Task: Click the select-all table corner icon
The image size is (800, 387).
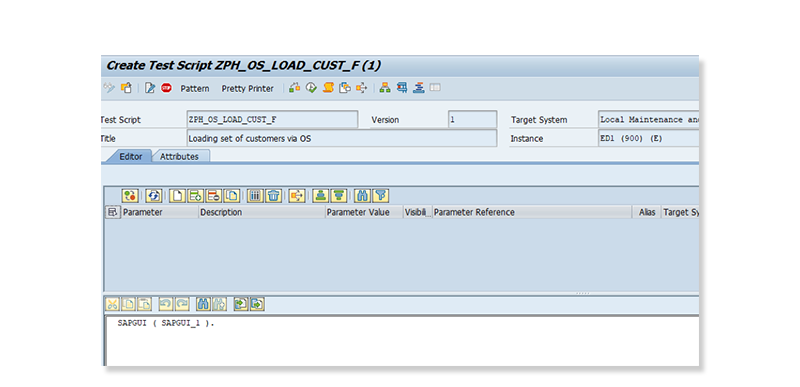Action: point(113,212)
